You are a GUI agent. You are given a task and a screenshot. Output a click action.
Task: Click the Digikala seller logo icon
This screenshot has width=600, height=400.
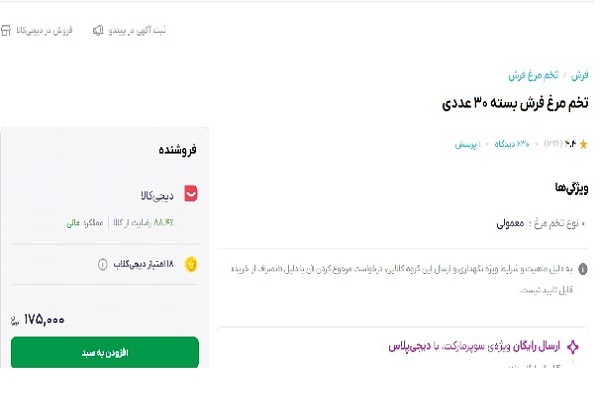[x=191, y=195]
